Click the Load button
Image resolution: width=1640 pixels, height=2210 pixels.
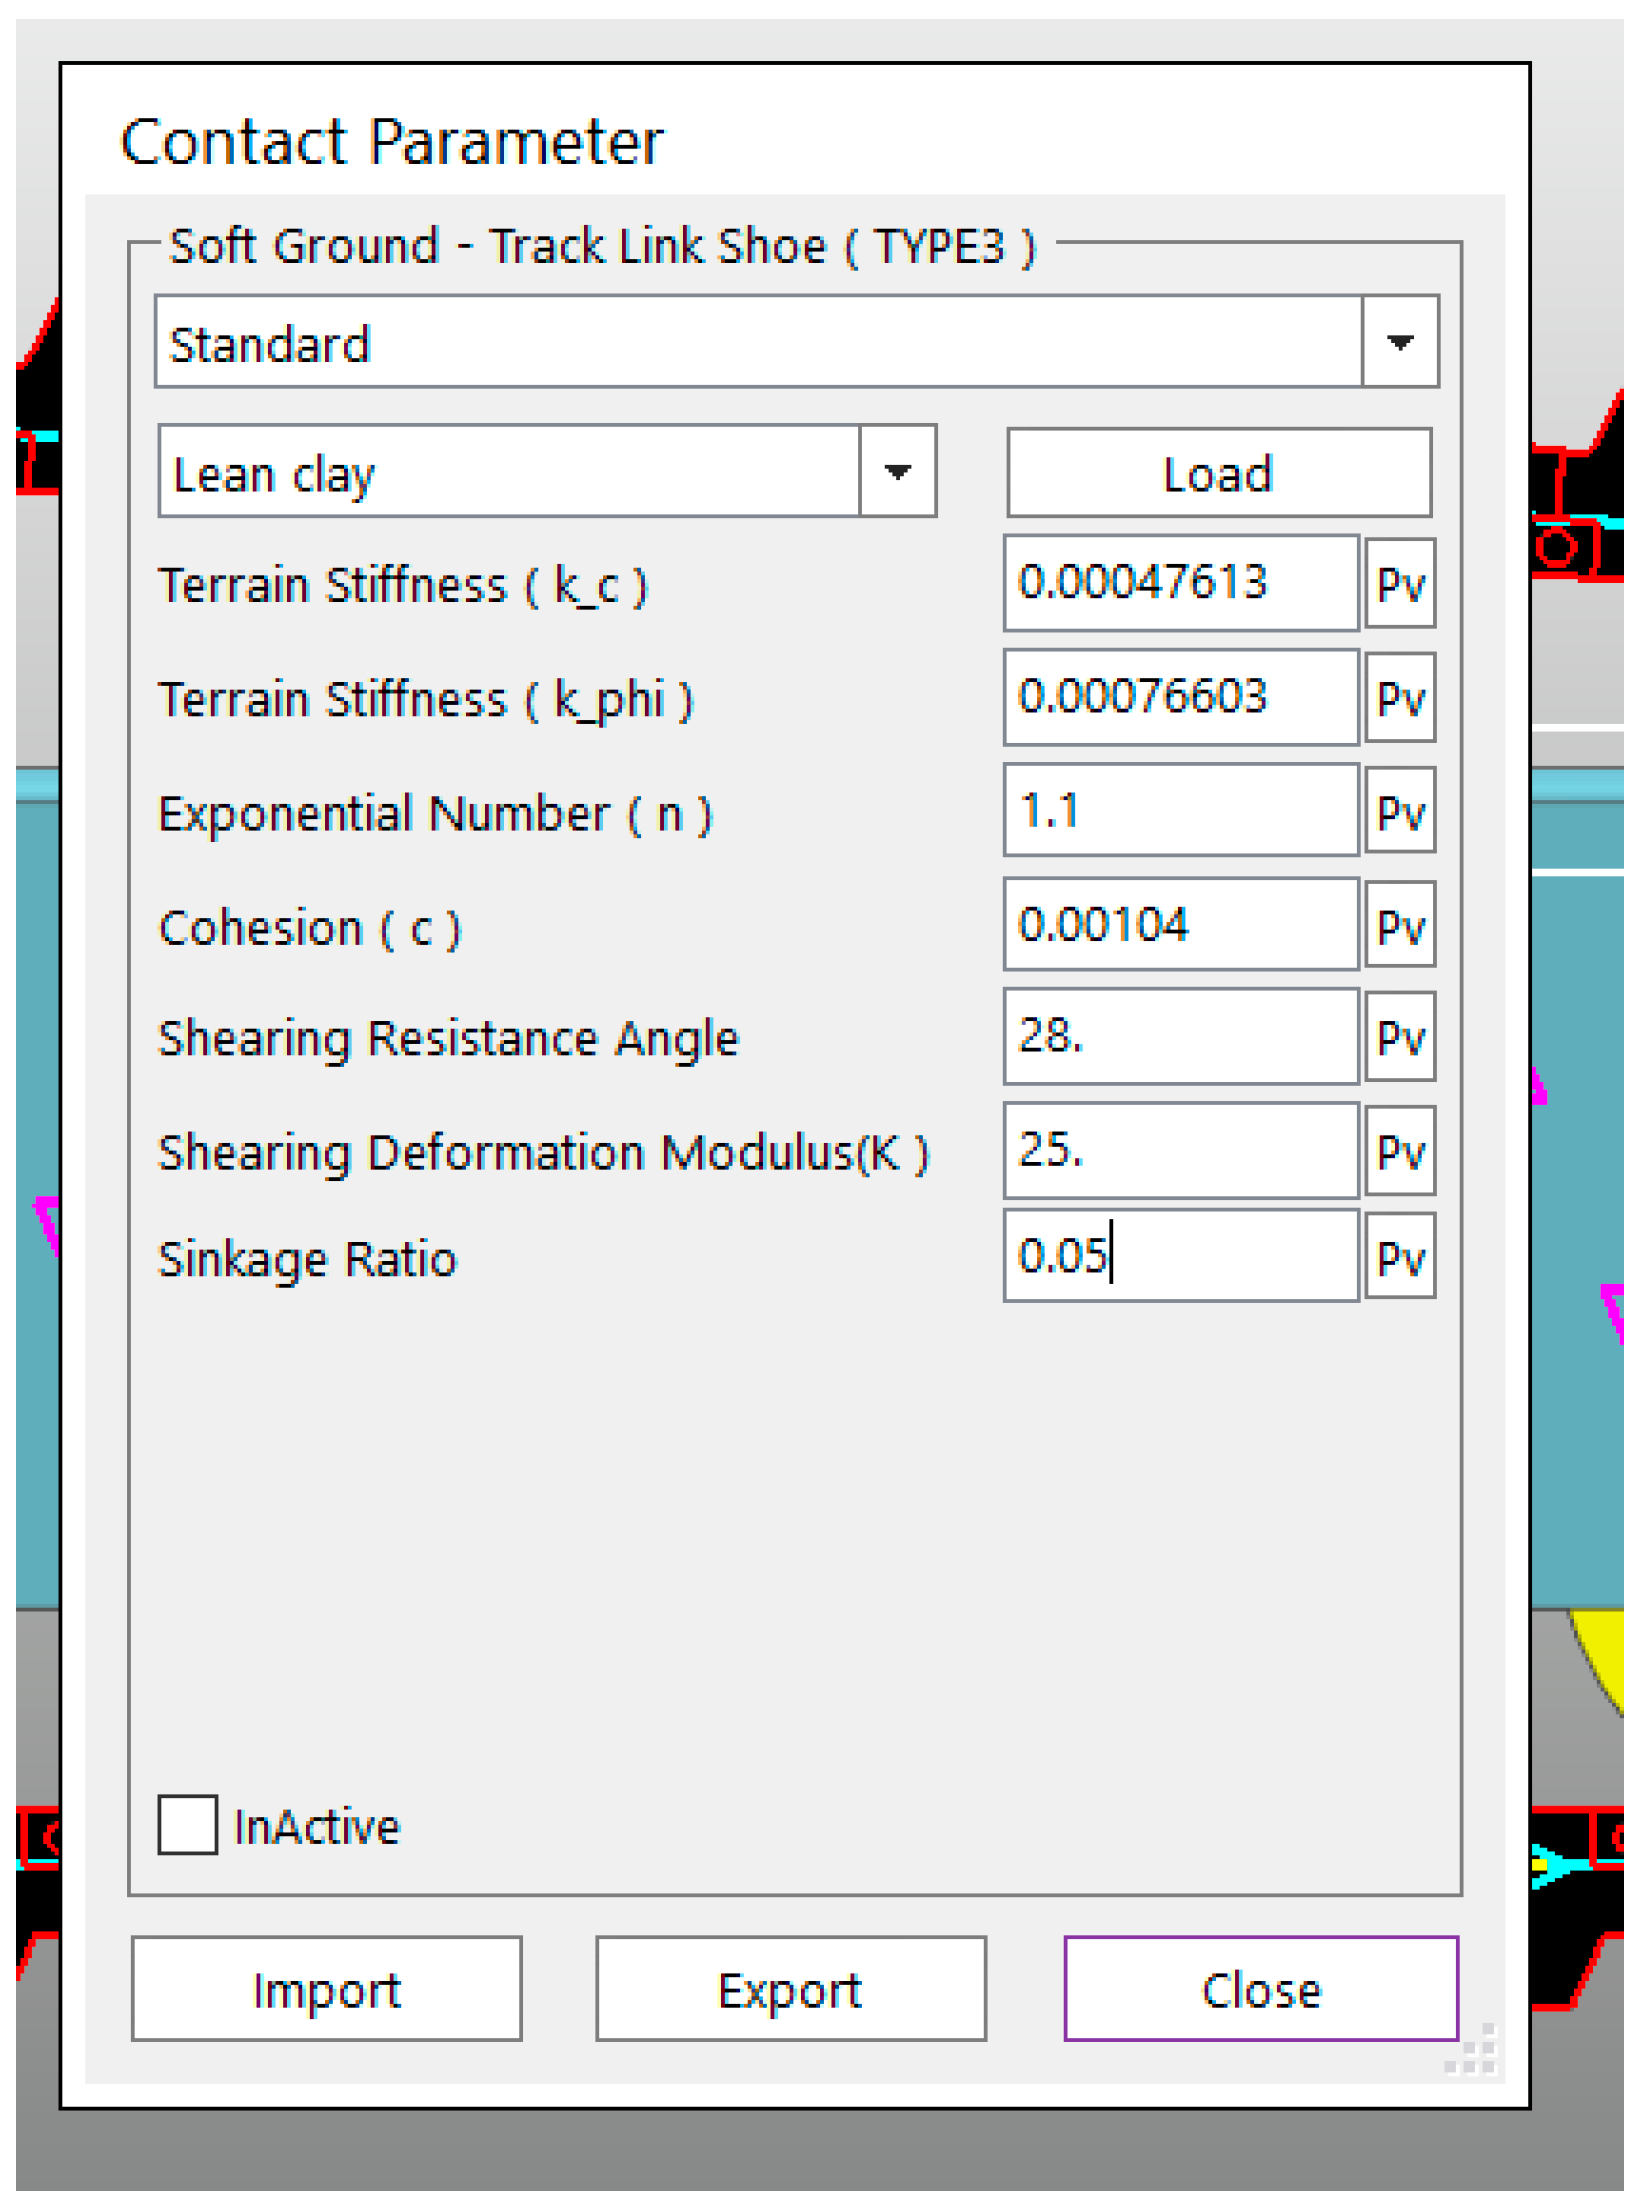[1218, 474]
